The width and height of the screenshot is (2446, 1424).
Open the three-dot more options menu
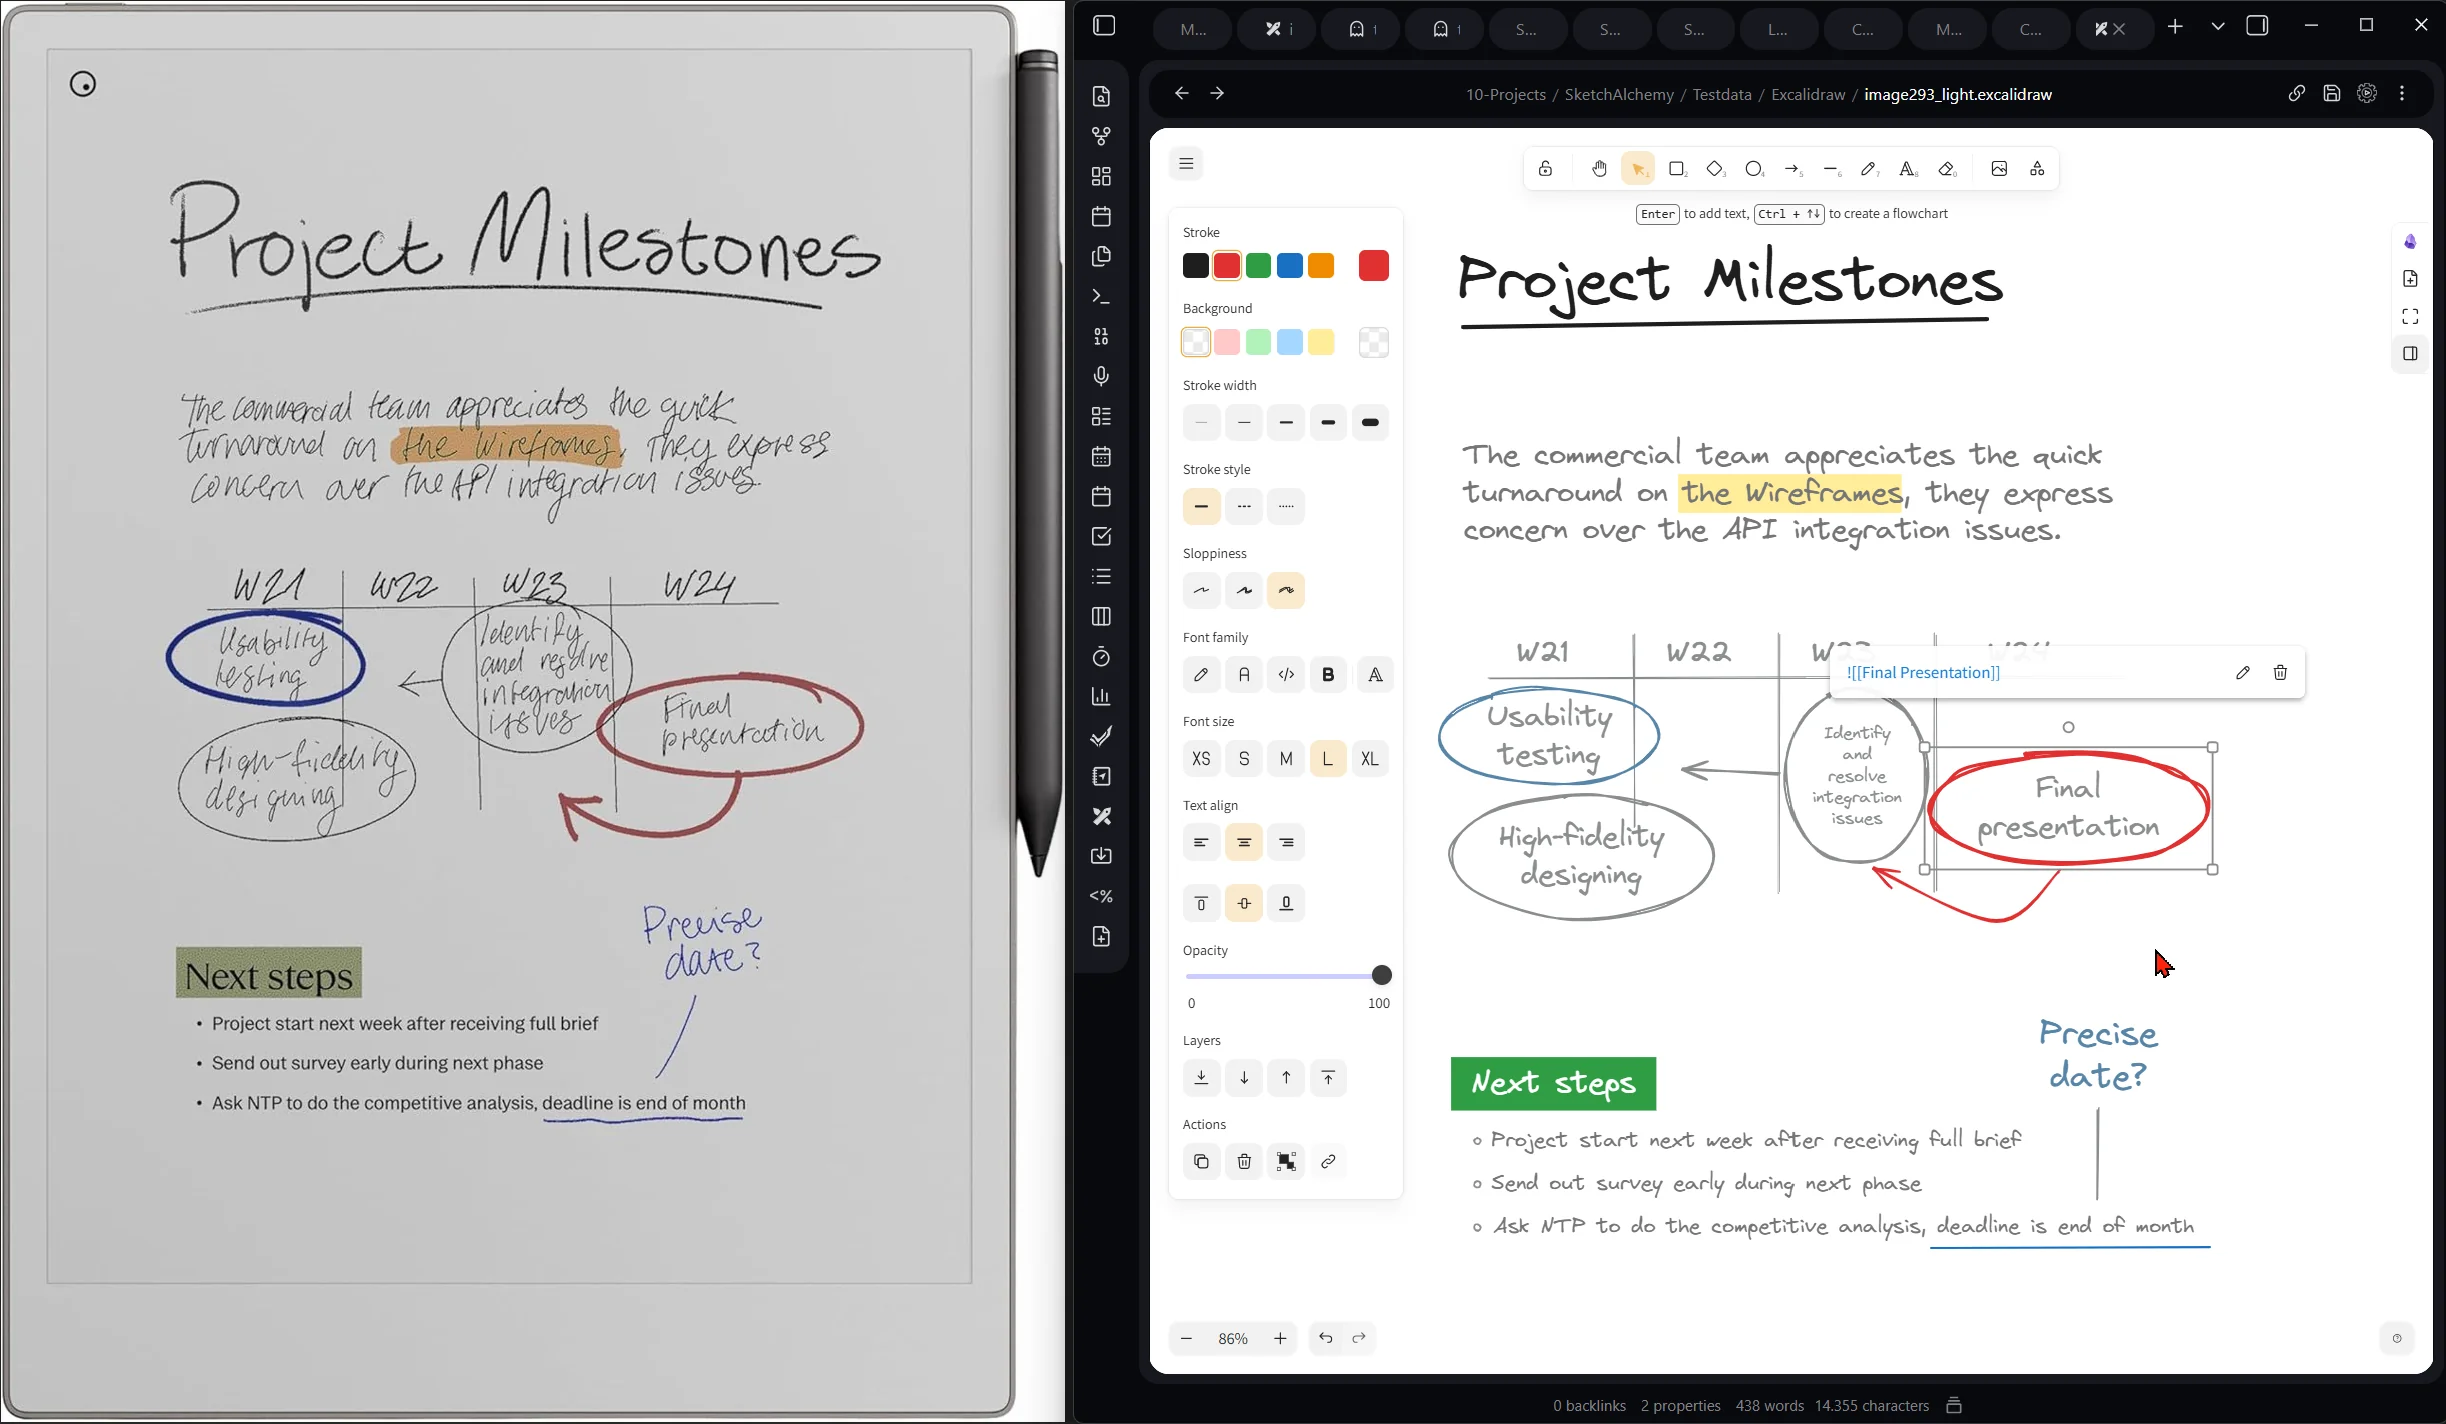(x=2402, y=93)
